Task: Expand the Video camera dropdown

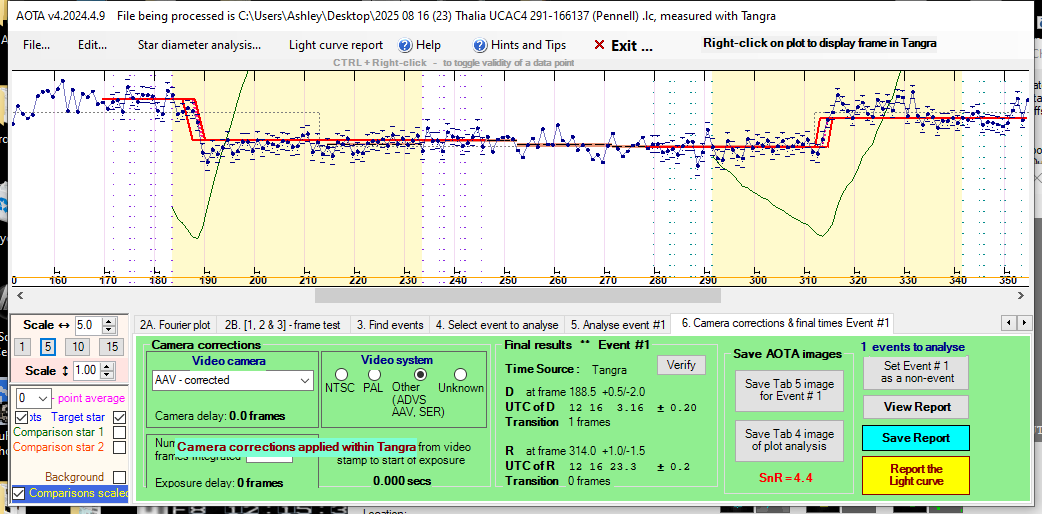Action: tap(304, 380)
